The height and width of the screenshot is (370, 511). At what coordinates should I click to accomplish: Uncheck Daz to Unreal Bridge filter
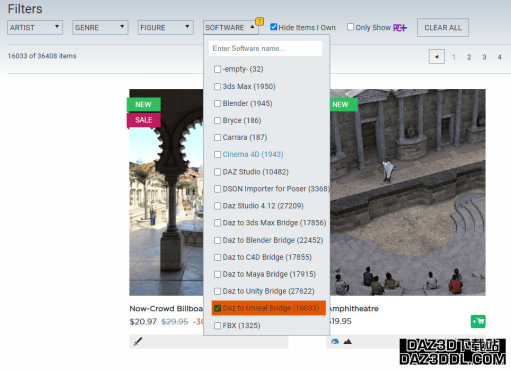tap(217, 308)
